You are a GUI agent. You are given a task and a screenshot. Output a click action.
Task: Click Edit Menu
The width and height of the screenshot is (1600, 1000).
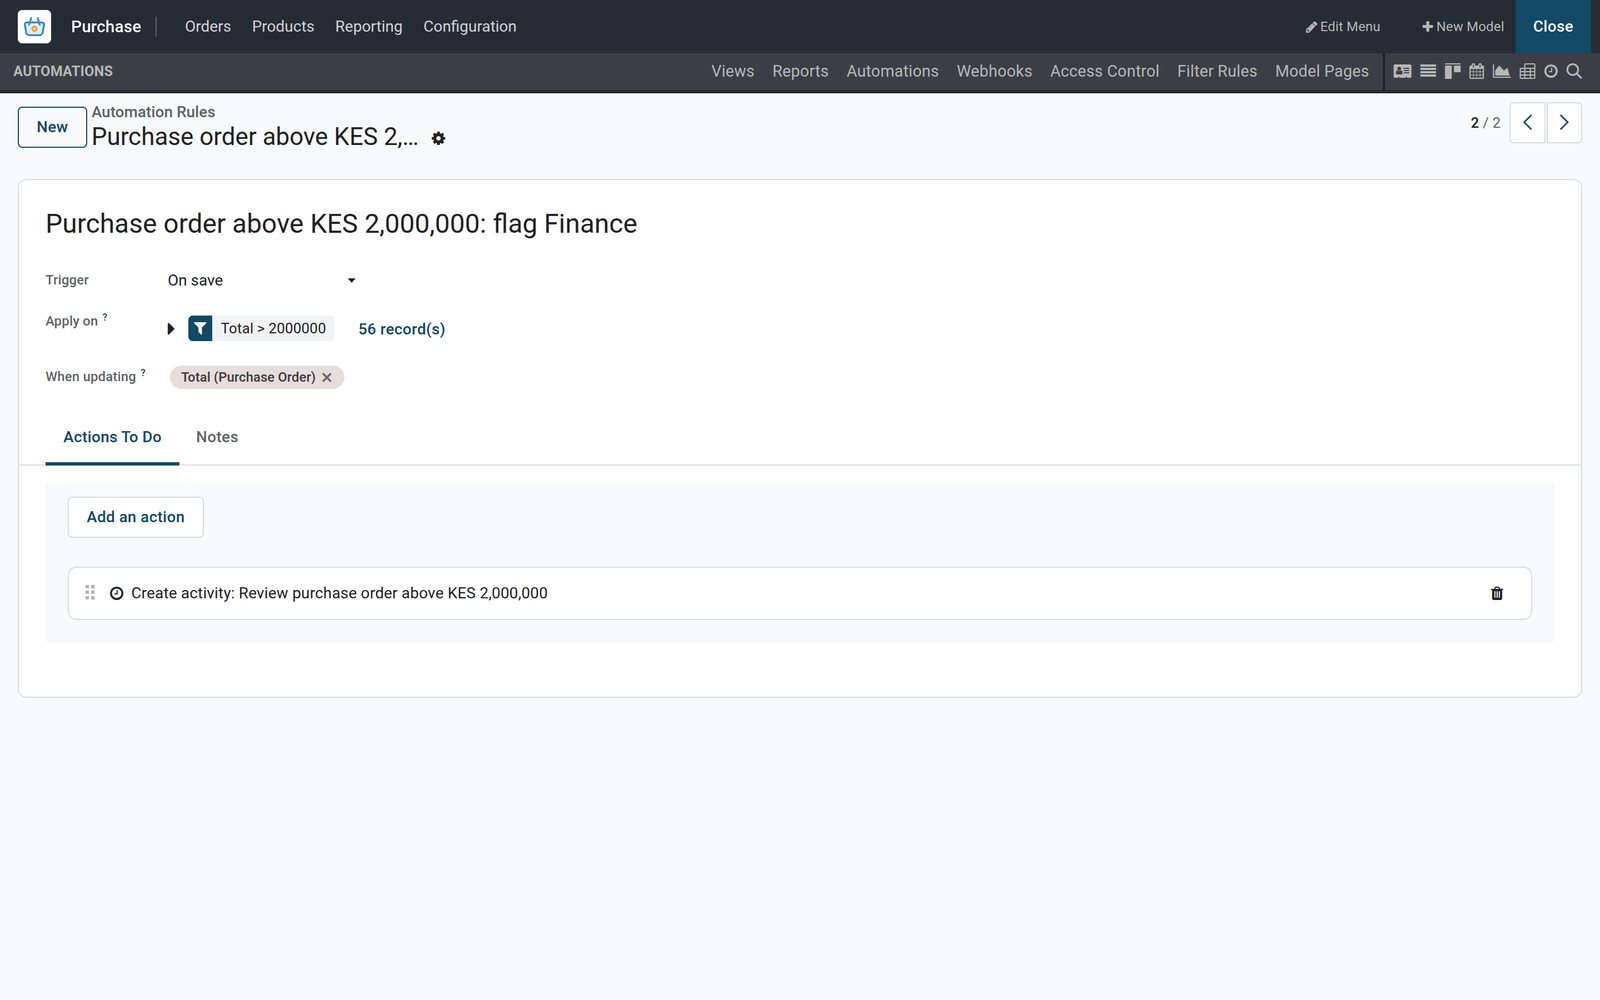tap(1343, 27)
